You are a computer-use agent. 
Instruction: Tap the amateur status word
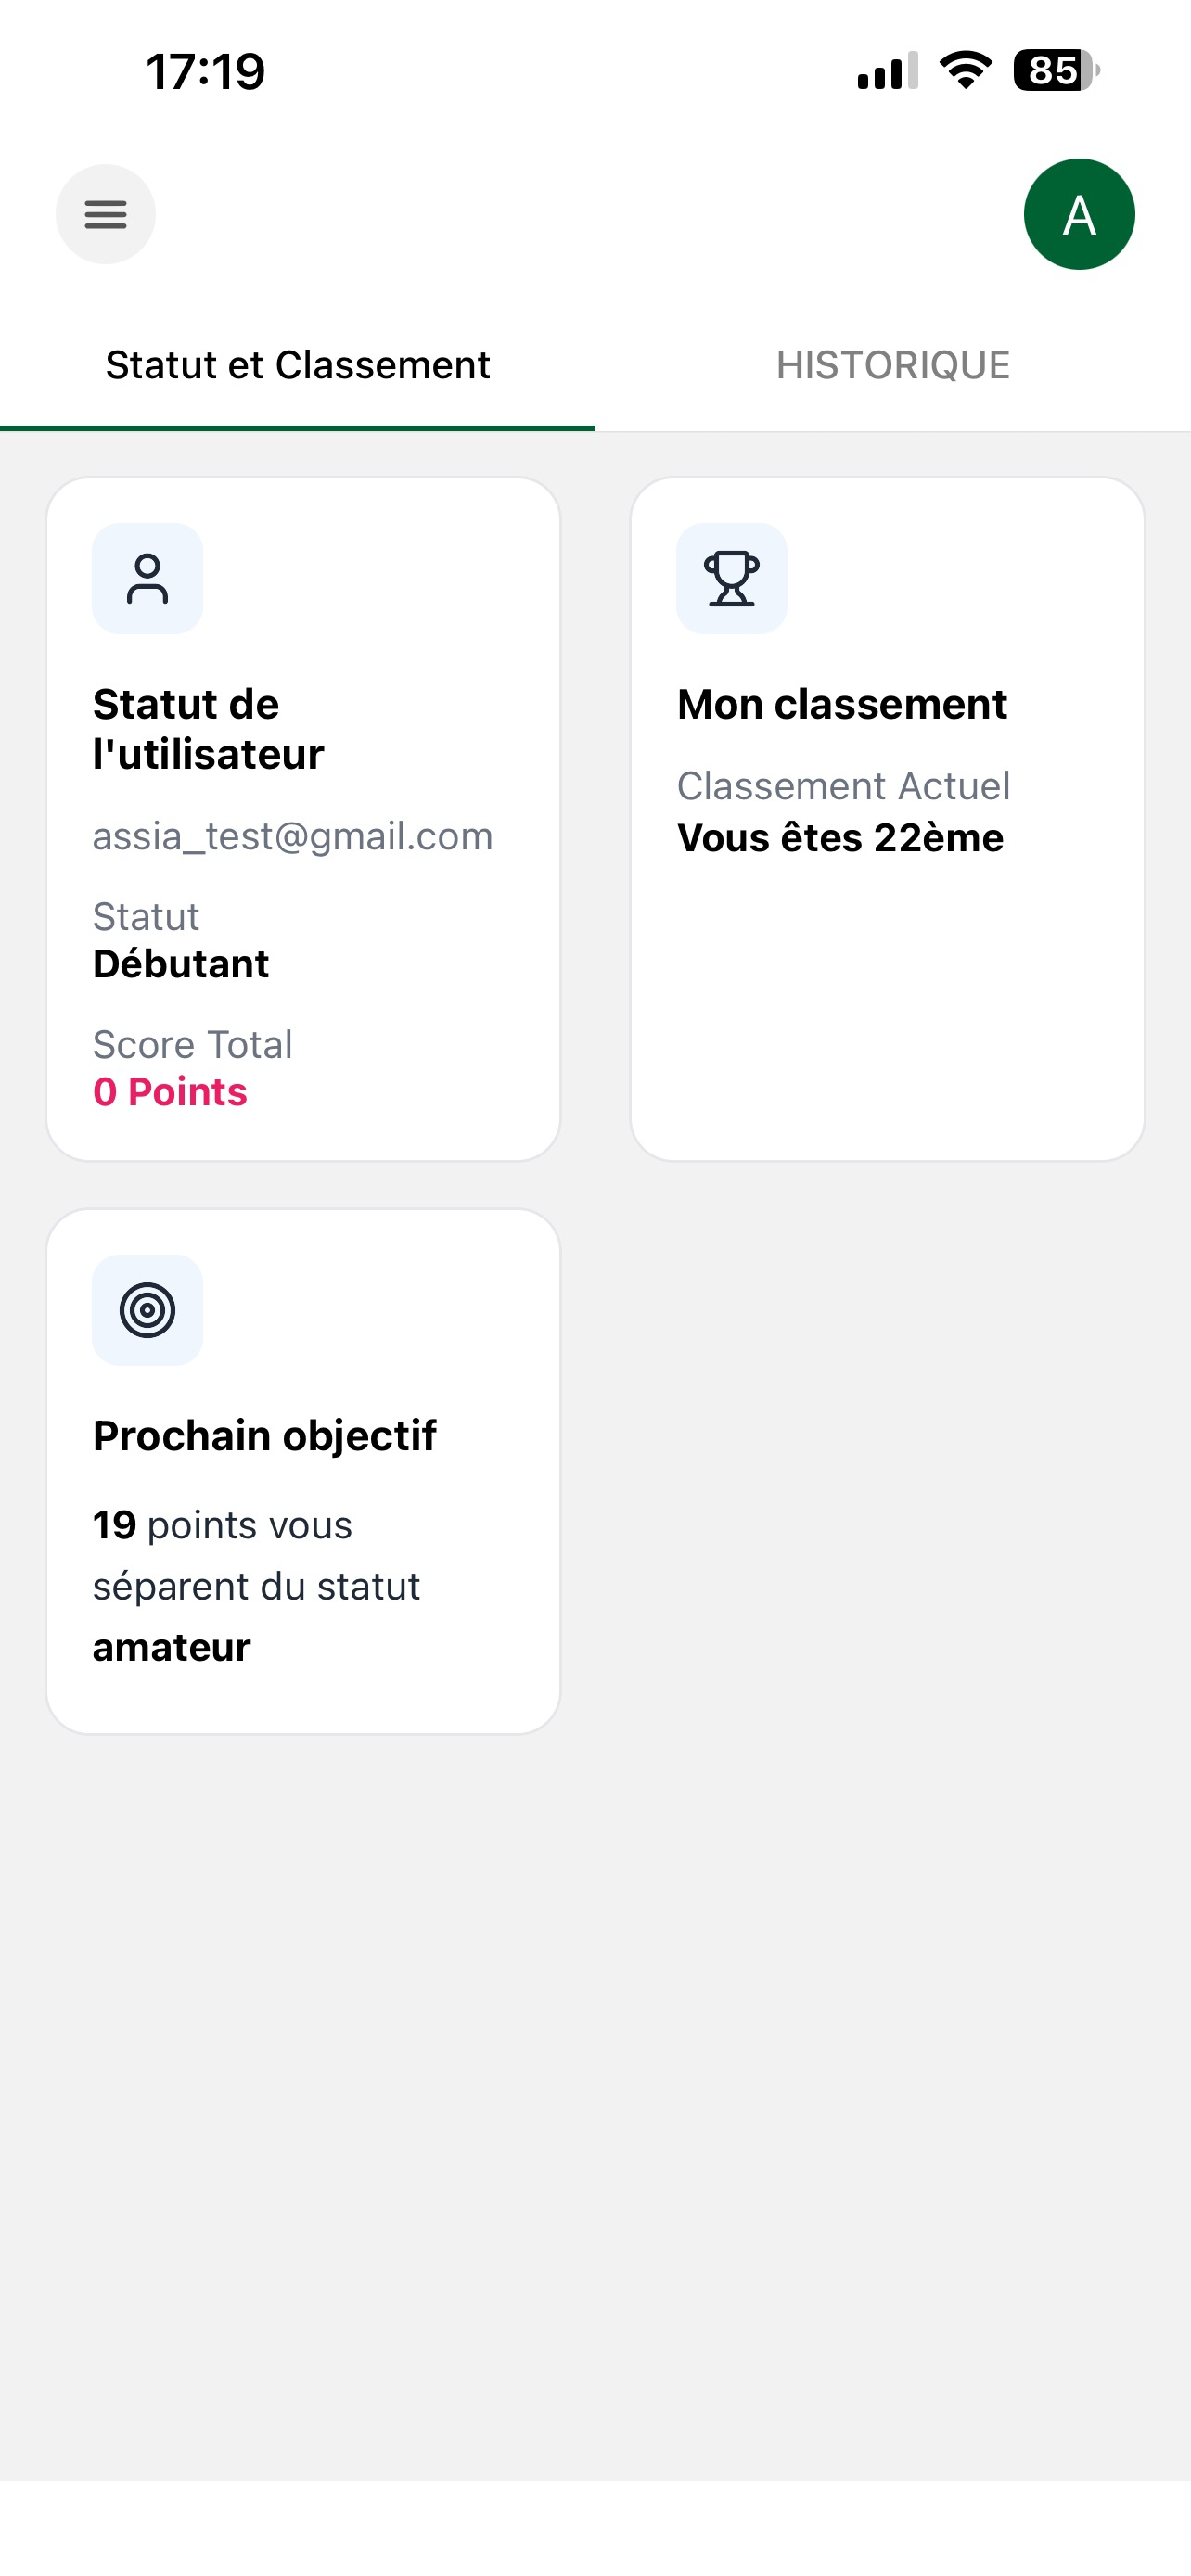(x=172, y=1648)
